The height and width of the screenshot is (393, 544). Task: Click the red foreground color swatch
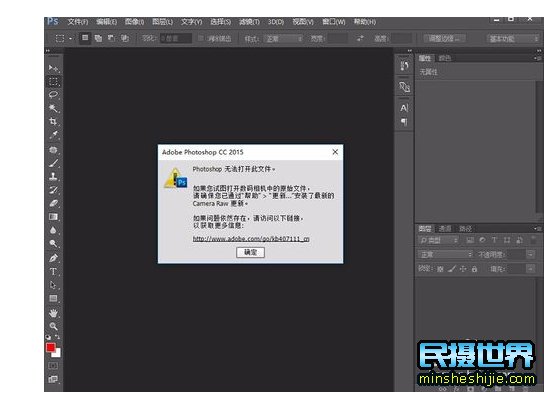pos(51,348)
